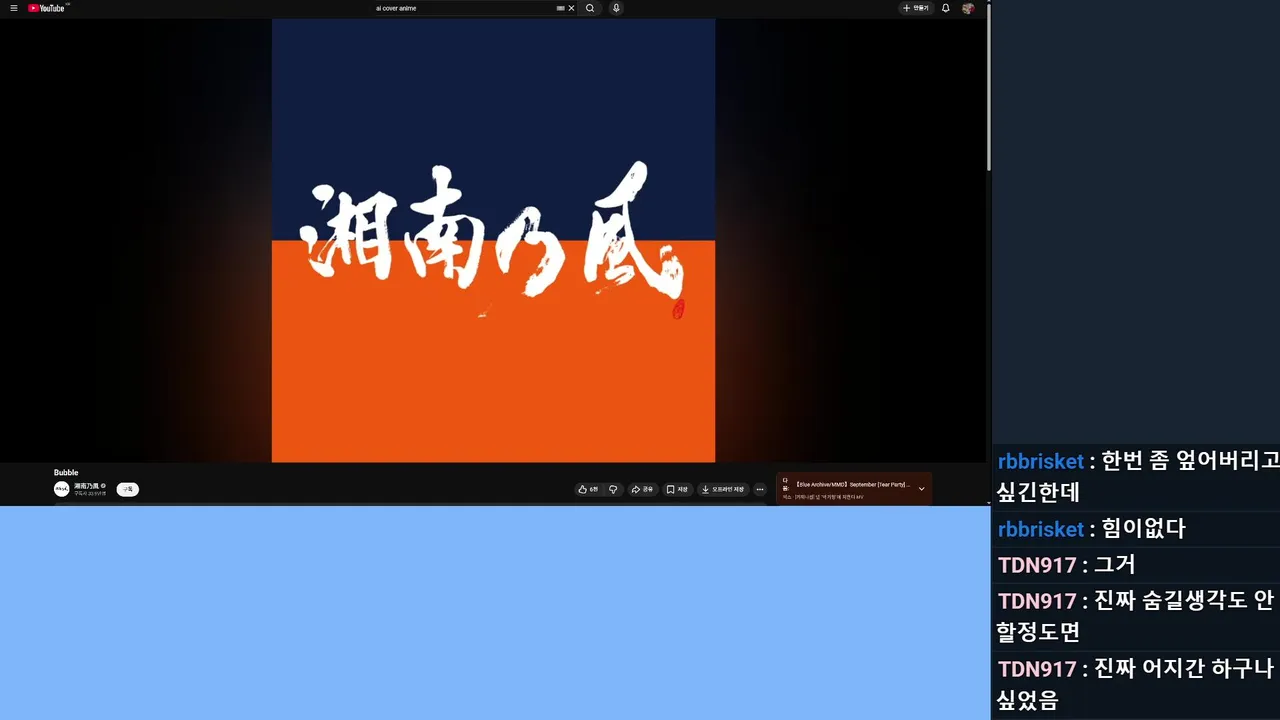Screen dimensions: 1280x720
Task: Click chat message '진짜 숨길생각도 안 할정도면'
Action: 1135,616
